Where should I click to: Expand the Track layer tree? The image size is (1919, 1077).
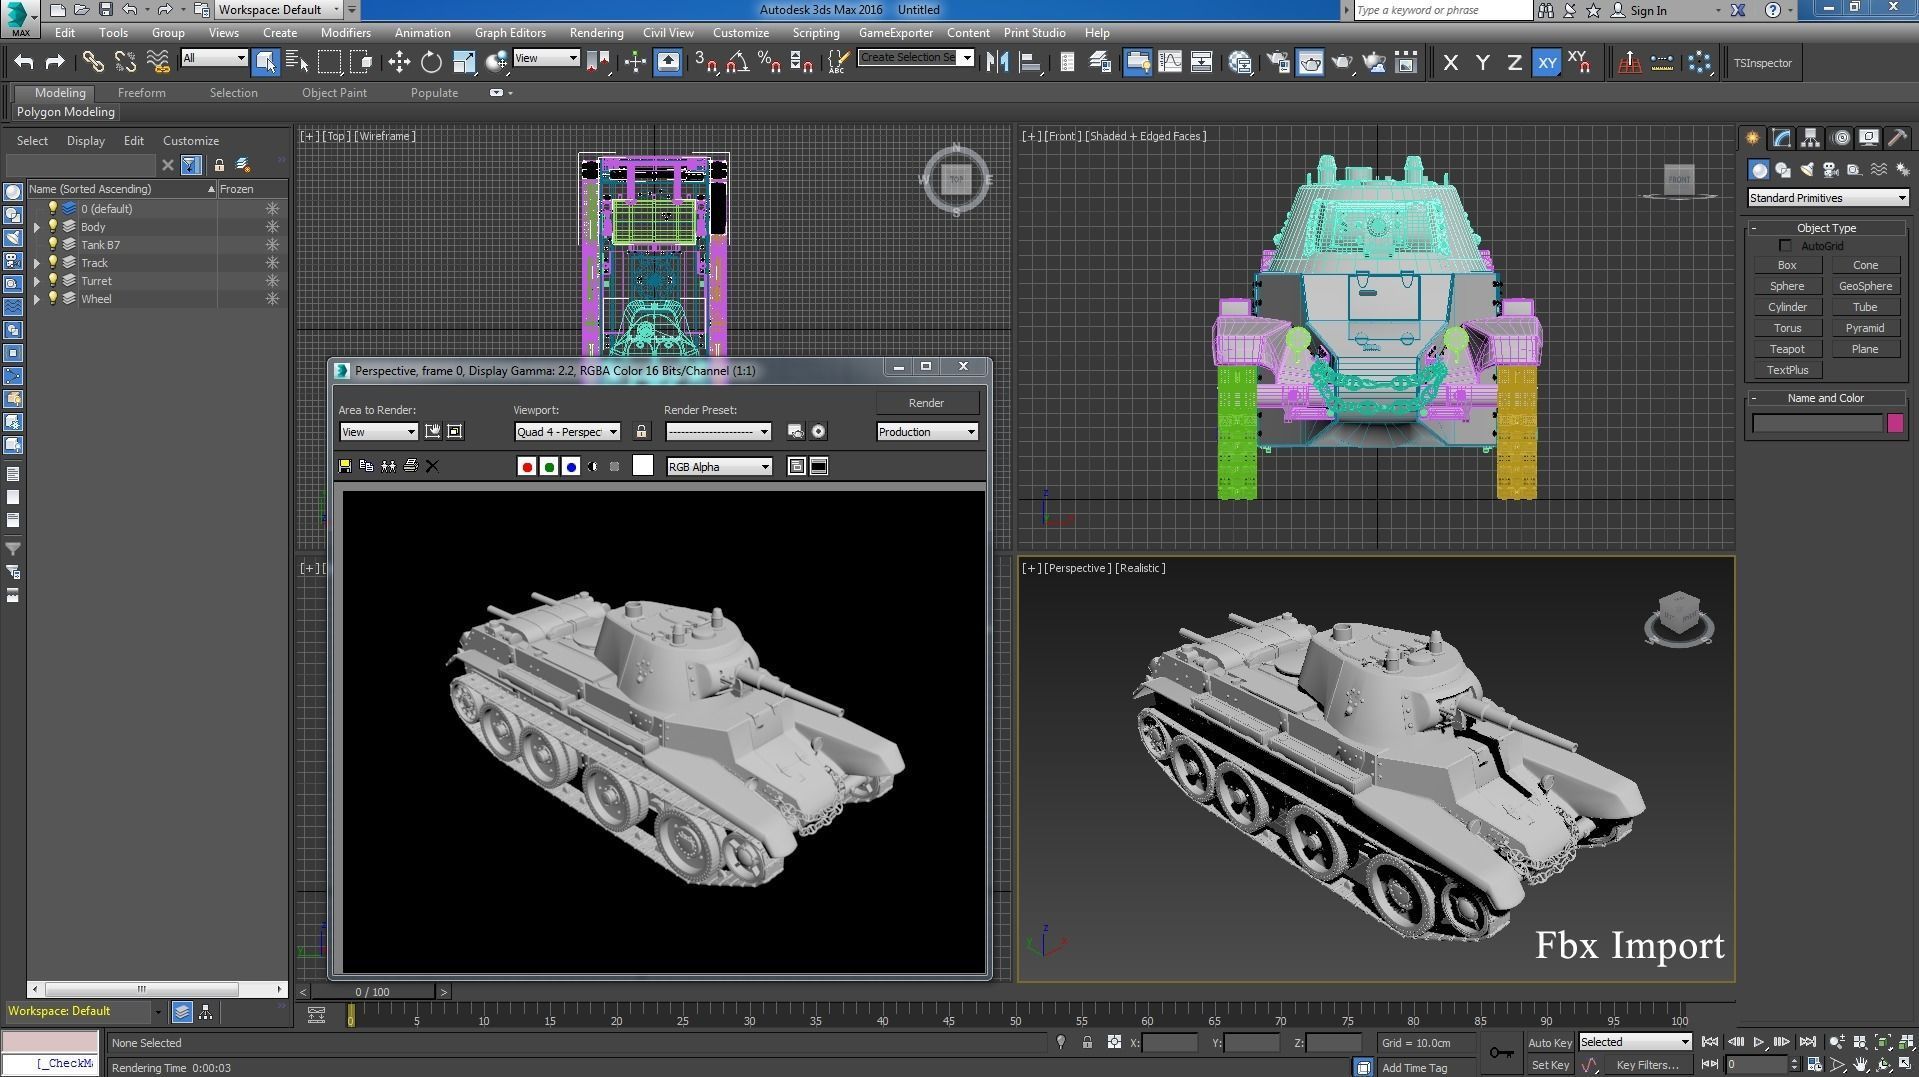point(37,263)
